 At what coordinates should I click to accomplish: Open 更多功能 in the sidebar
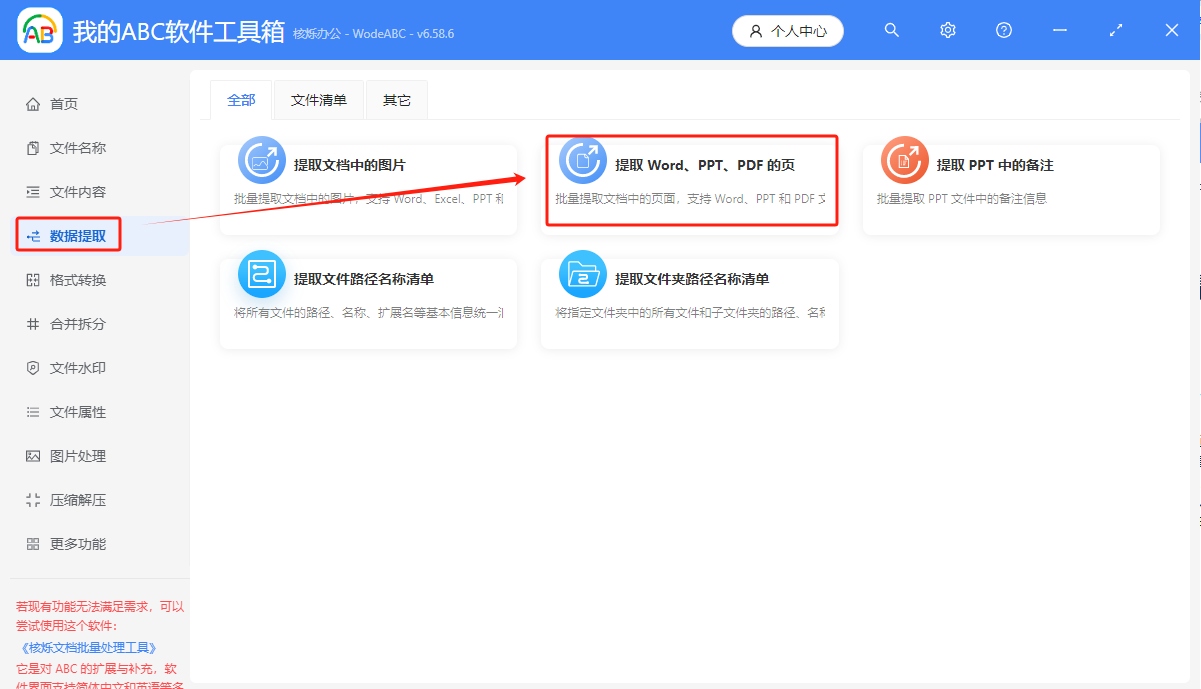(x=68, y=543)
